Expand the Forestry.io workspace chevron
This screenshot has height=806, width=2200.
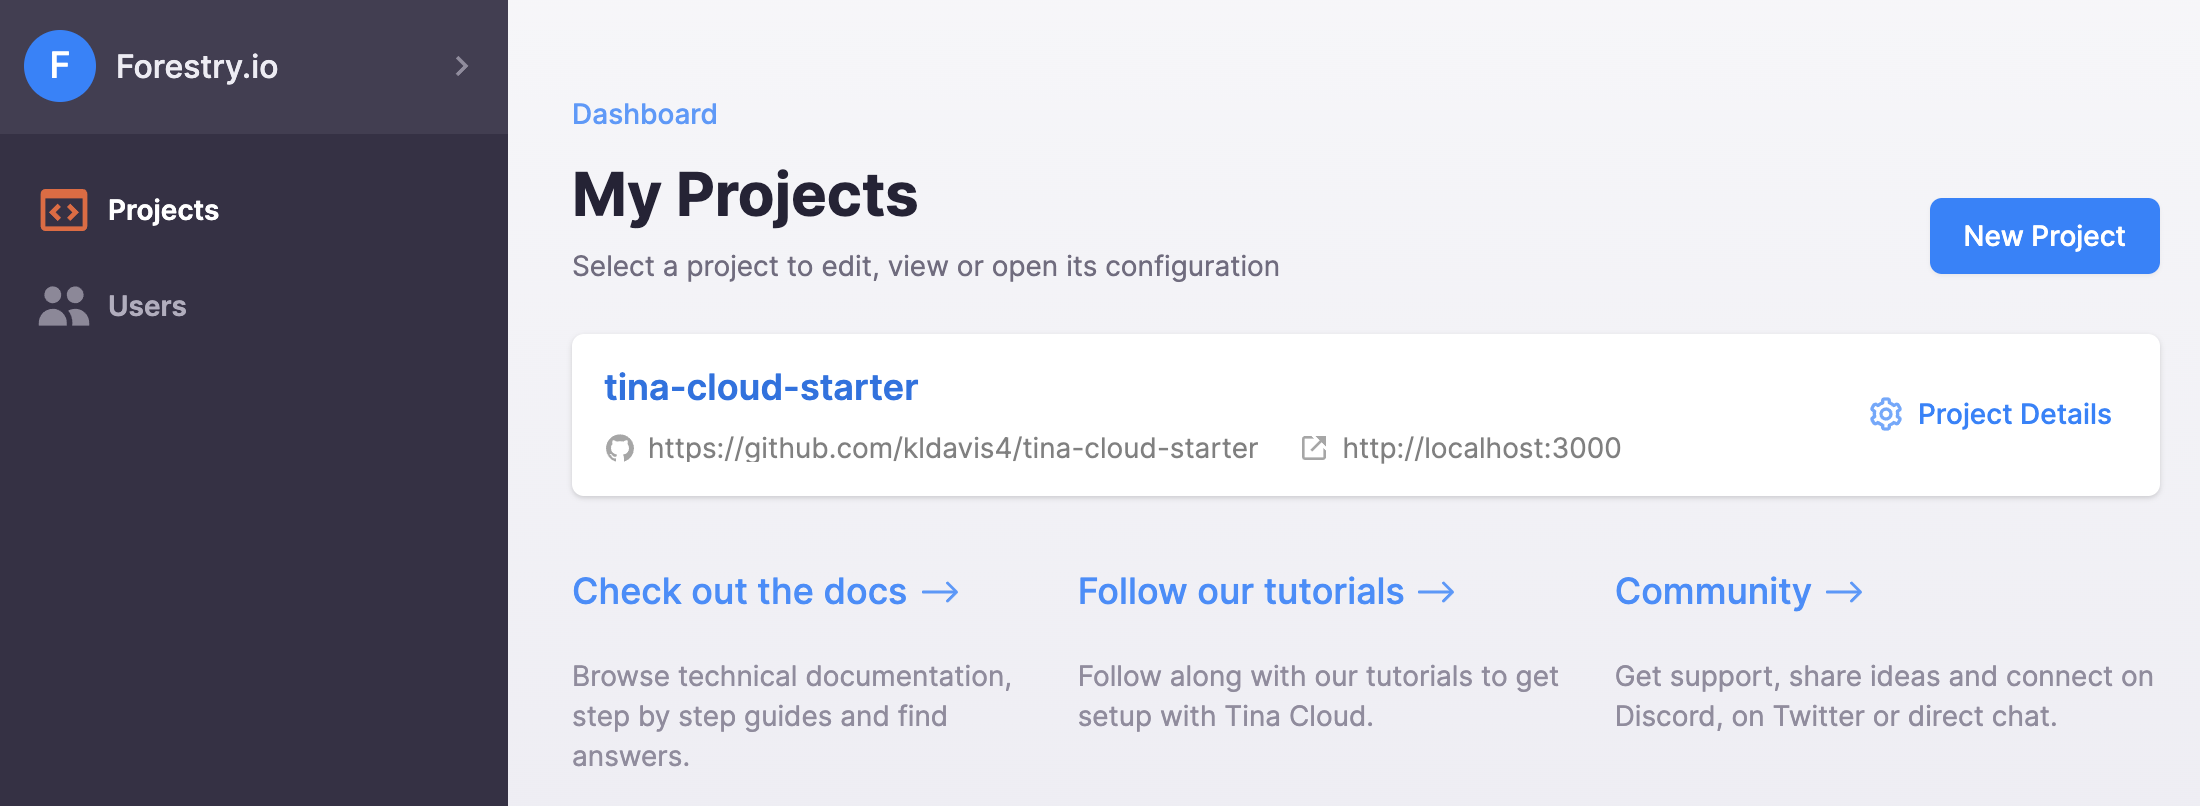(460, 66)
